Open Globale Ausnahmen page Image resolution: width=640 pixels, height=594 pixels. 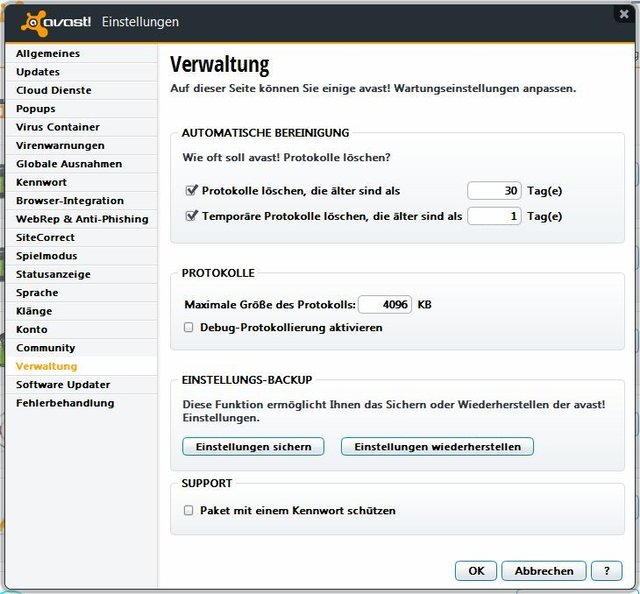coord(82,164)
